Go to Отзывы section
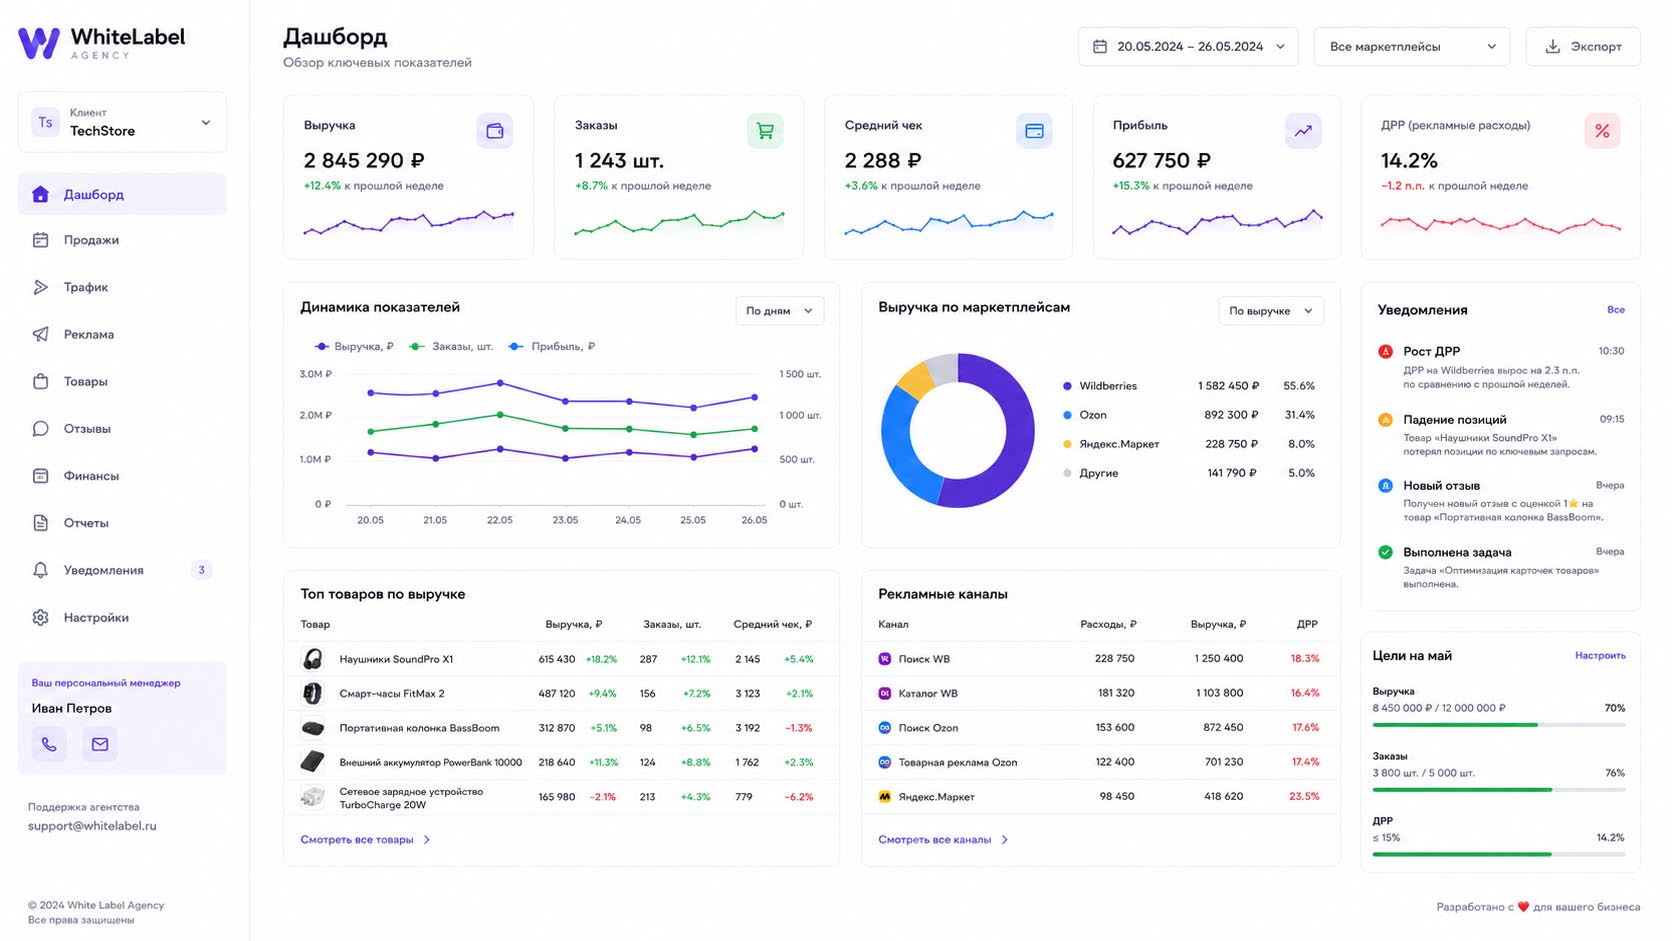Image resolution: width=1672 pixels, height=941 pixels. 122,428
